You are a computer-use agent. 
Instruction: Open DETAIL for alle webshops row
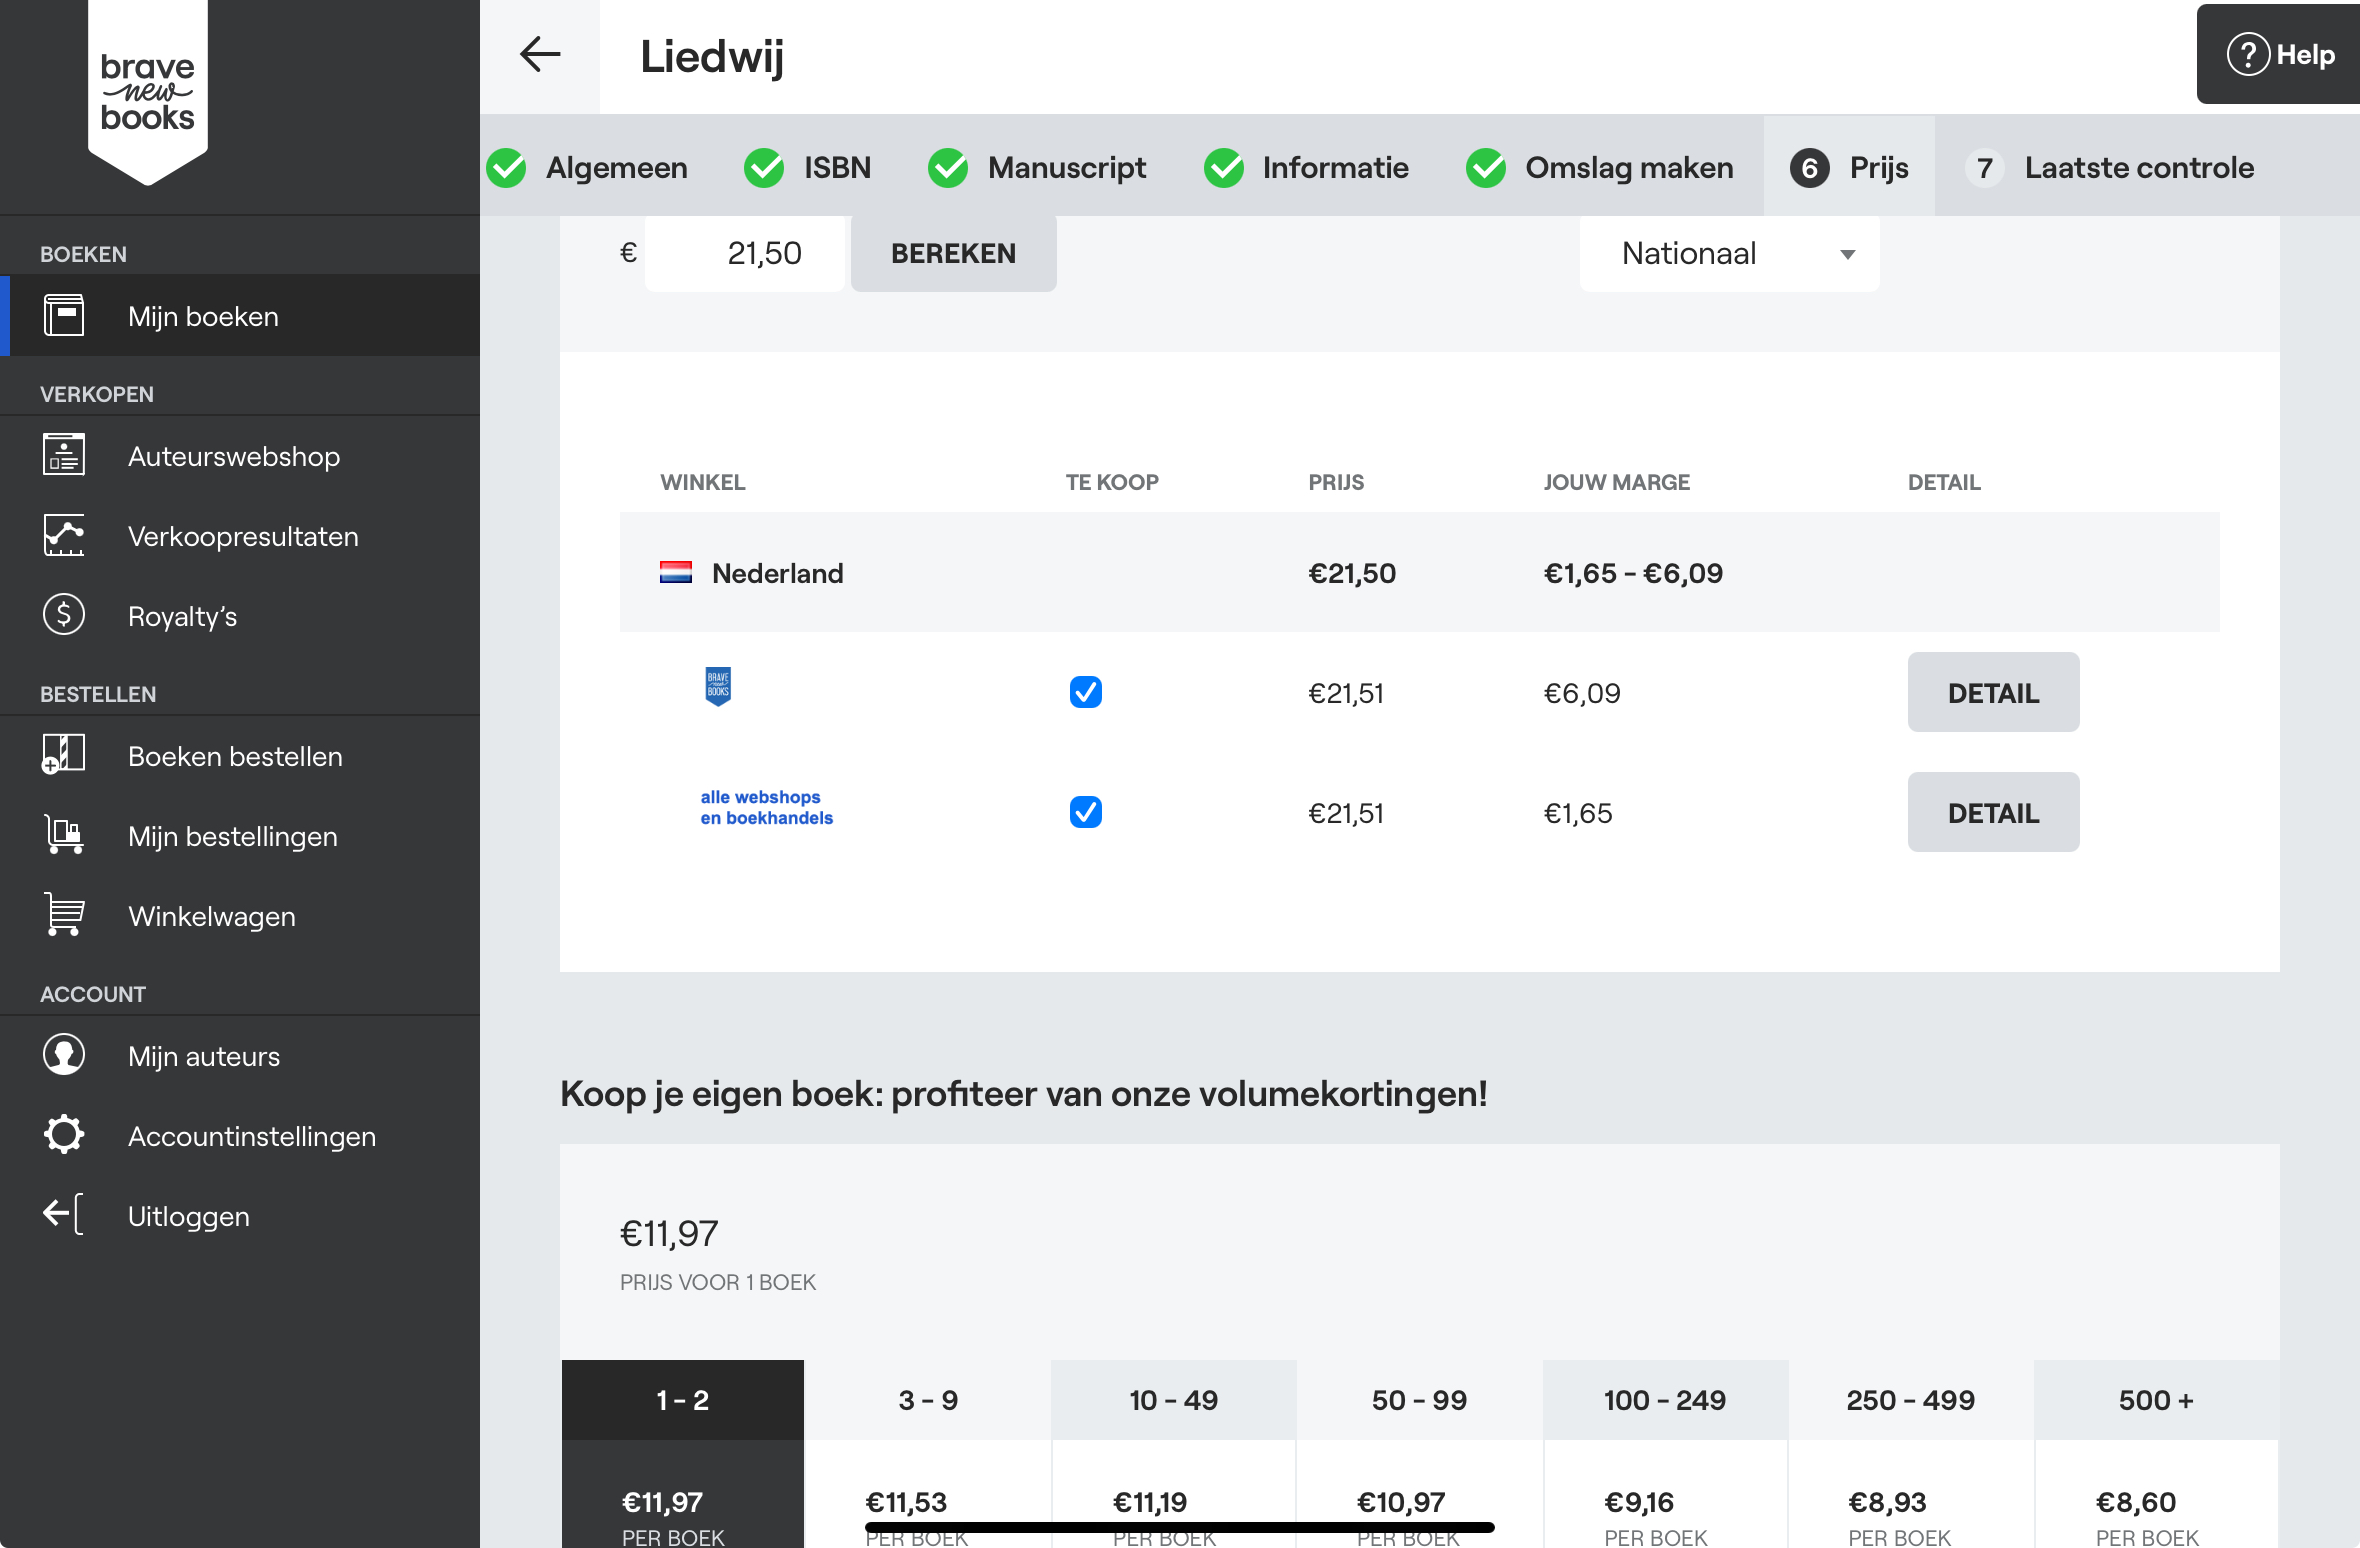1992,812
